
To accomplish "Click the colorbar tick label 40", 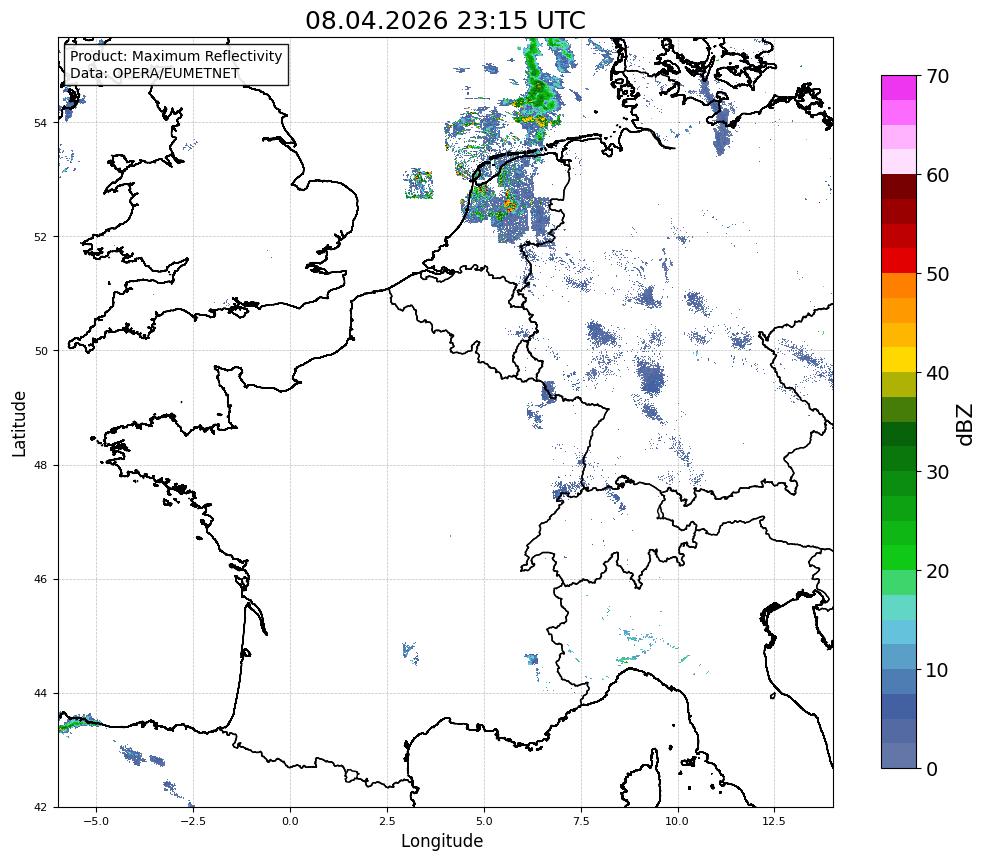I will pyautogui.click(x=937, y=373).
